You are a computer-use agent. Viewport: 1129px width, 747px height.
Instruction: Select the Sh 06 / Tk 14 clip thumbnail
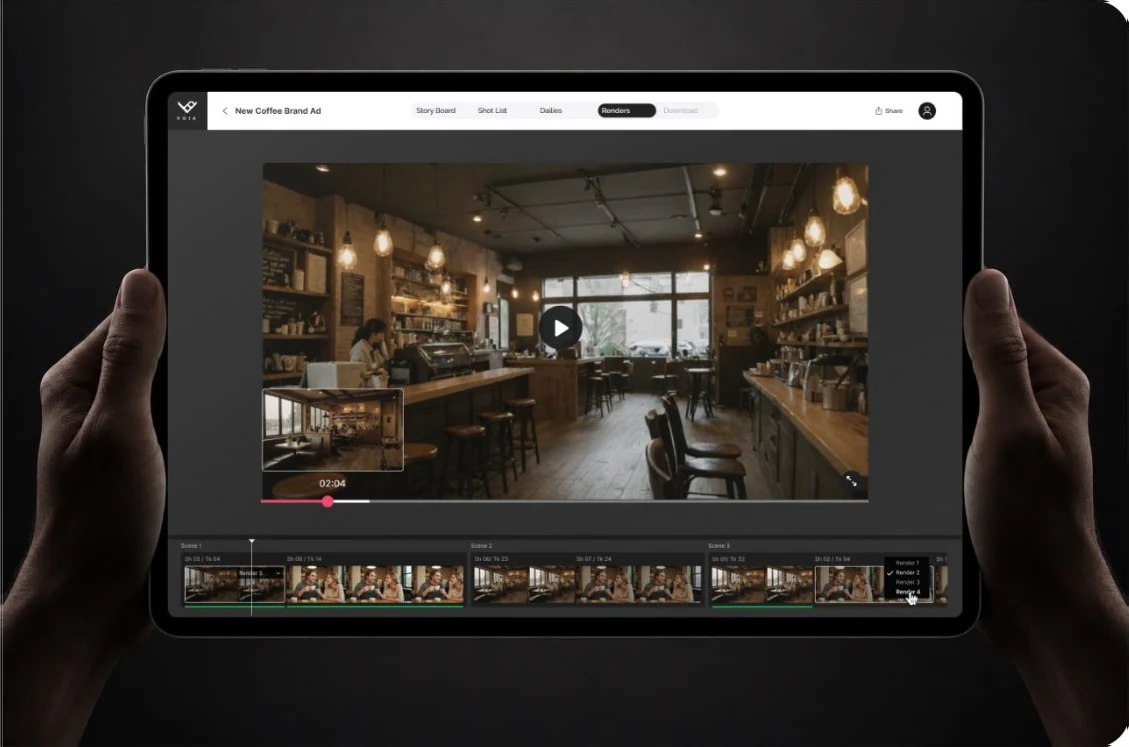375,583
